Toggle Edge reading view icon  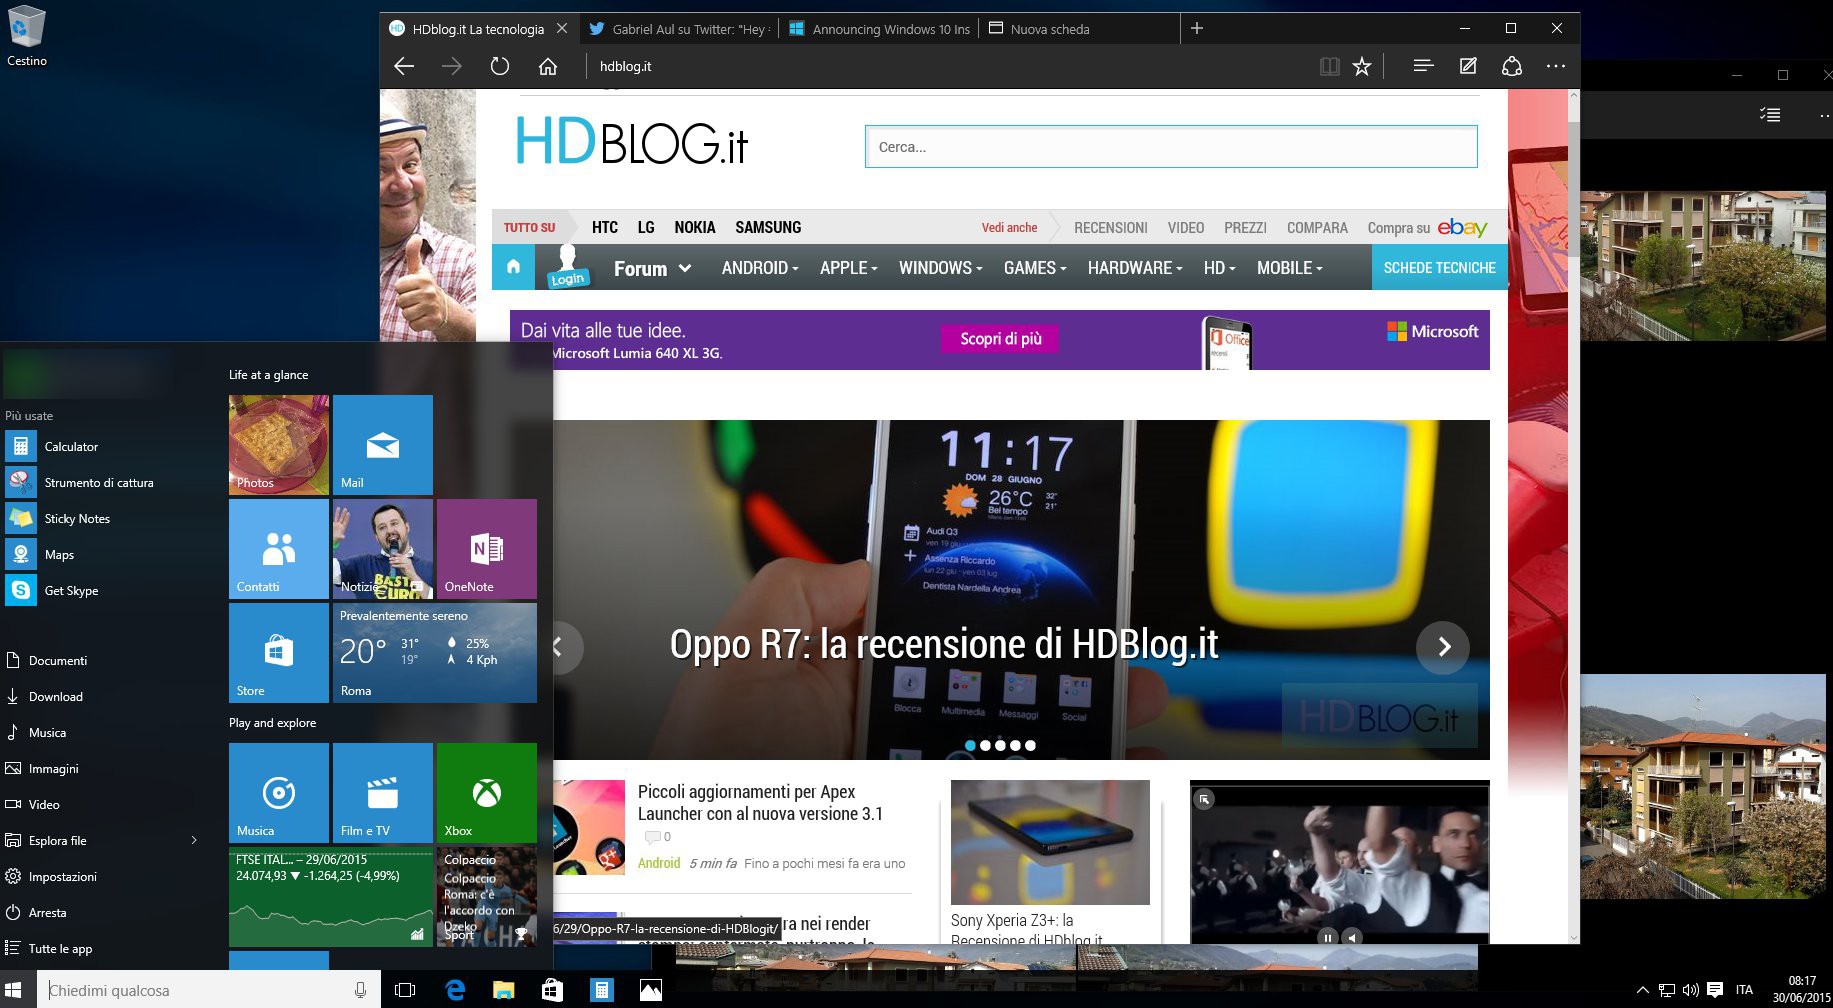click(x=1329, y=66)
